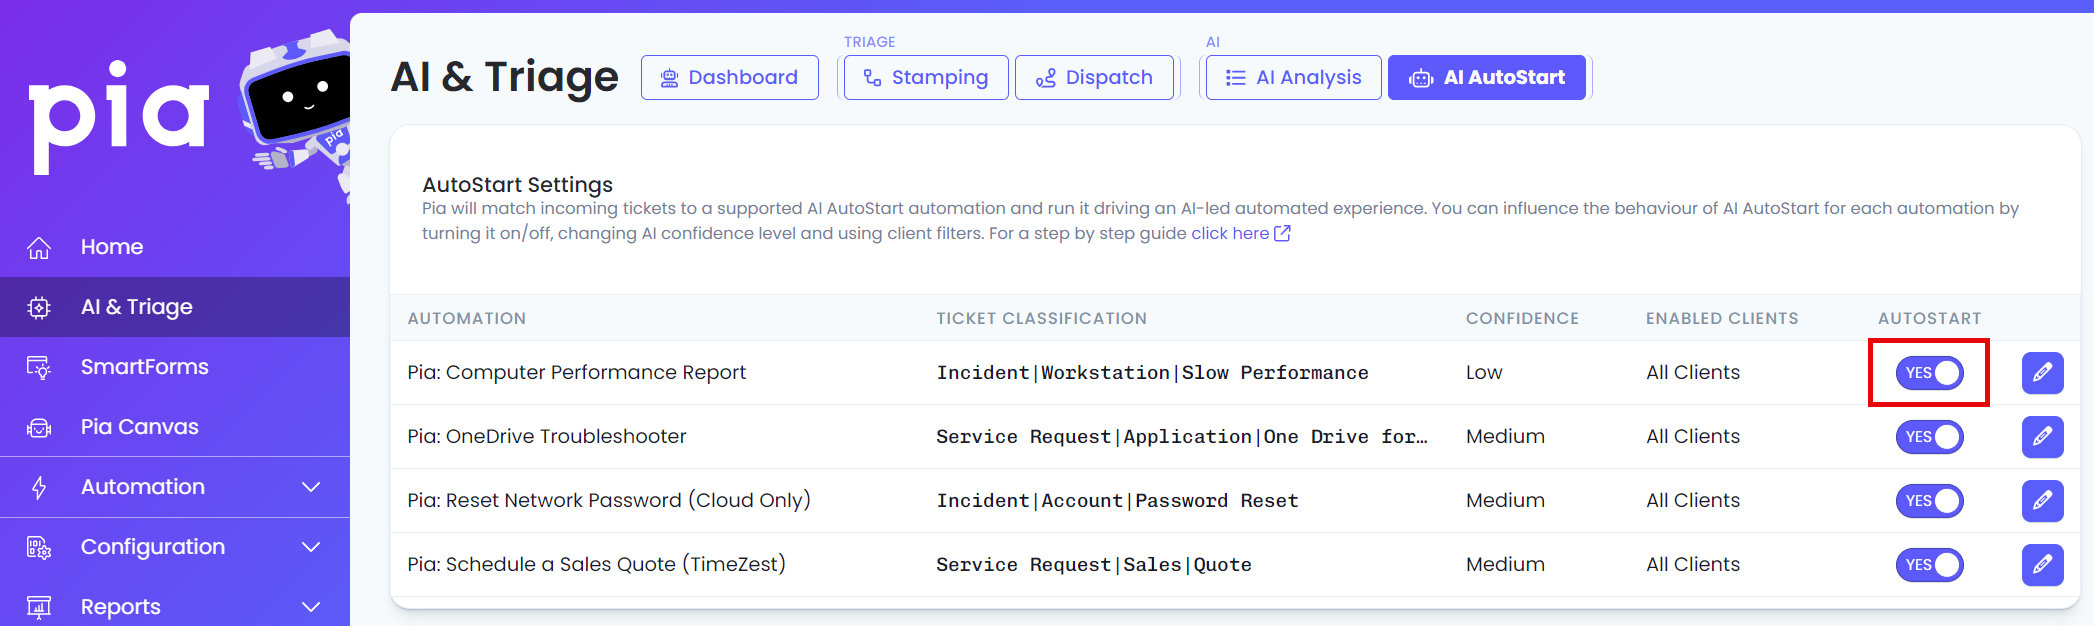
Task: Open the Automation sidebar menu
Action: click(x=175, y=487)
